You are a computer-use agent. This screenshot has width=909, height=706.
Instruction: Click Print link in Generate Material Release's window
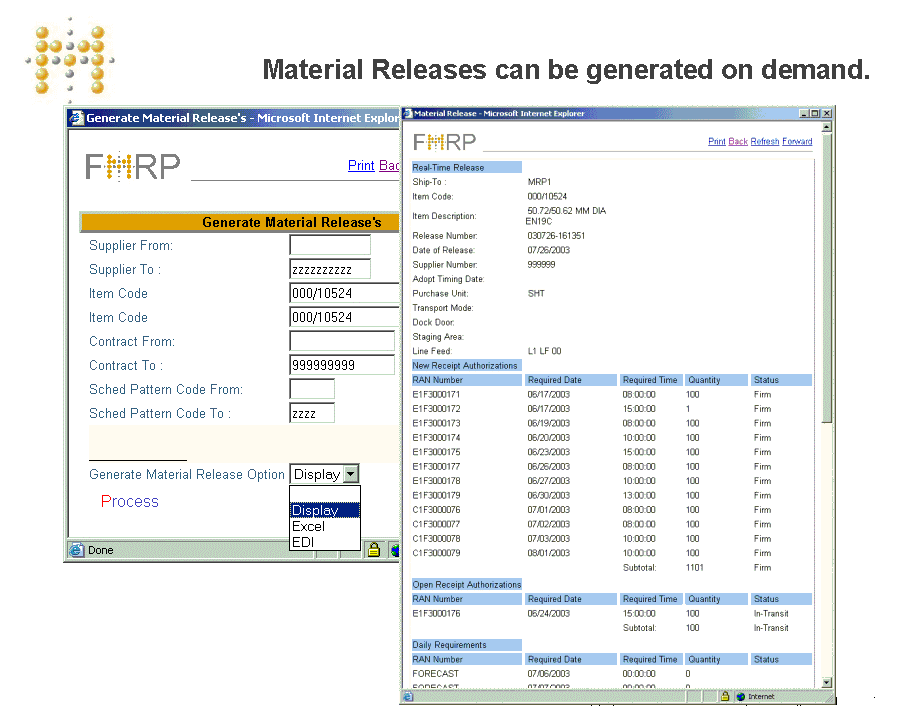361,165
